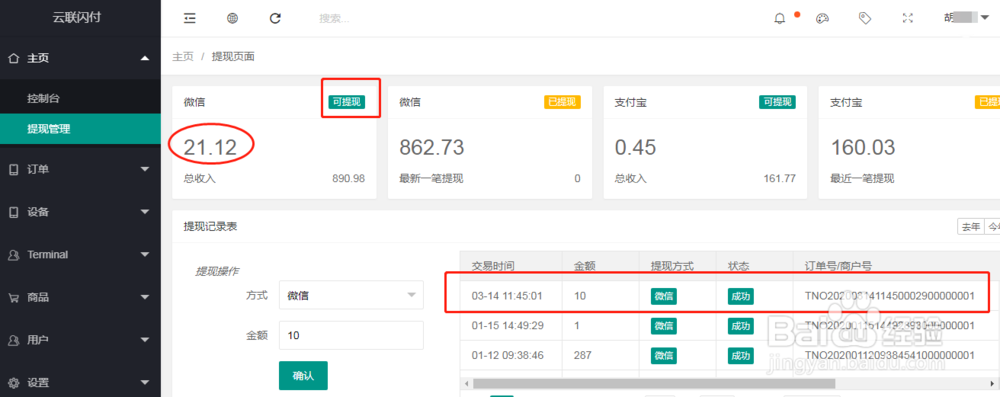This screenshot has width=1000, height=397.
Task: Click the 微信 可提现 badge
Action: tap(347, 102)
